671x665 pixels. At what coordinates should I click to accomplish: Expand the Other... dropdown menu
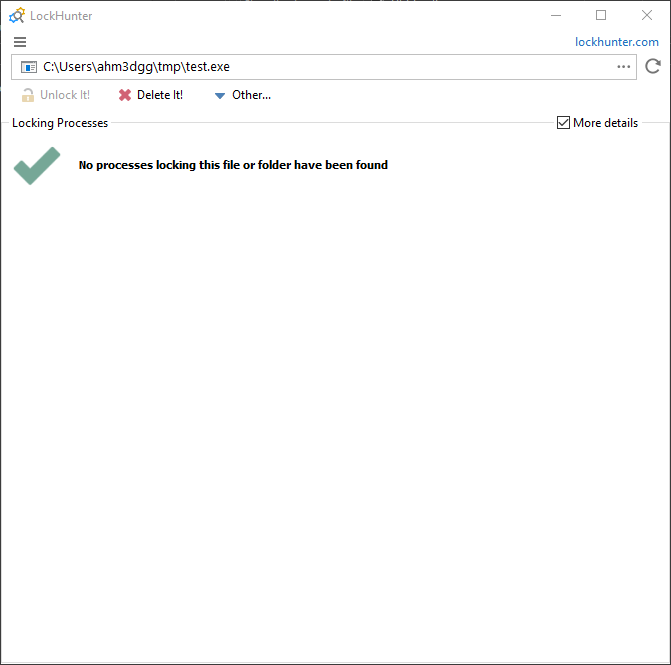tap(242, 95)
